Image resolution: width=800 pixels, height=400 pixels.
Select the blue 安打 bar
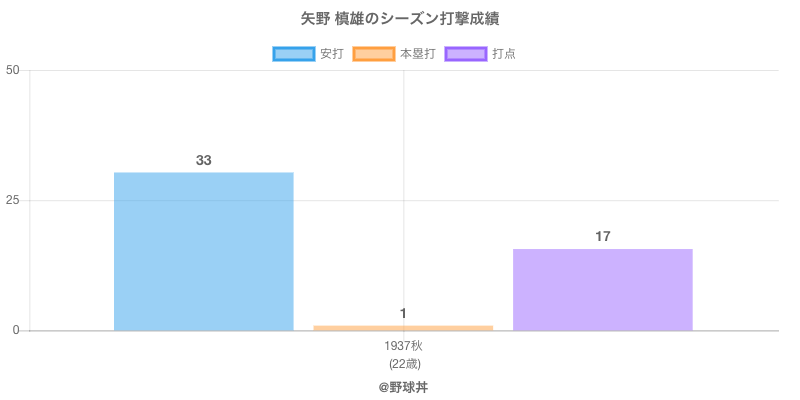click(203, 251)
